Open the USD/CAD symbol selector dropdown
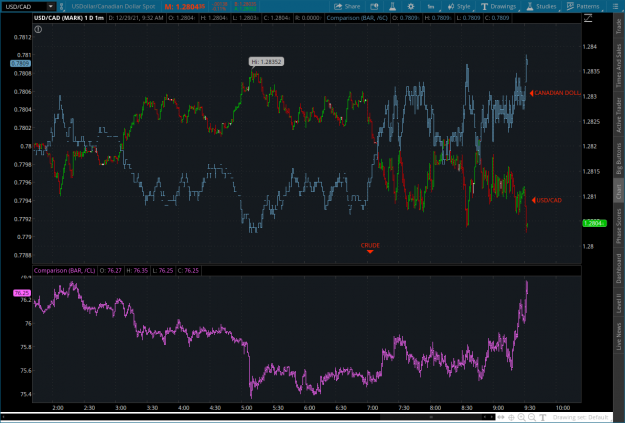Viewport: 625px width, 423px height. coord(51,6)
